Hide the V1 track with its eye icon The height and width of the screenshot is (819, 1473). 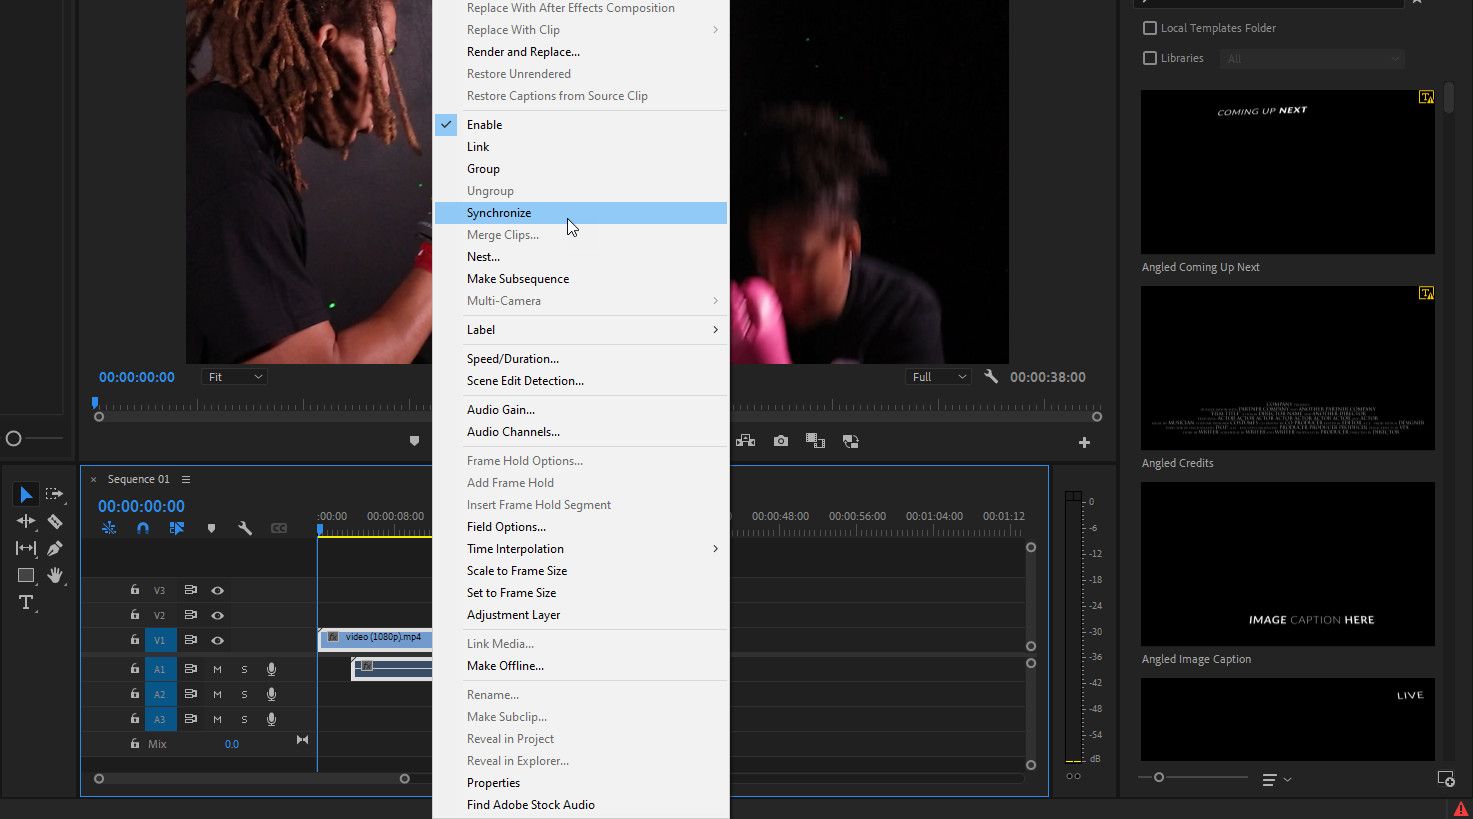pyautogui.click(x=219, y=640)
